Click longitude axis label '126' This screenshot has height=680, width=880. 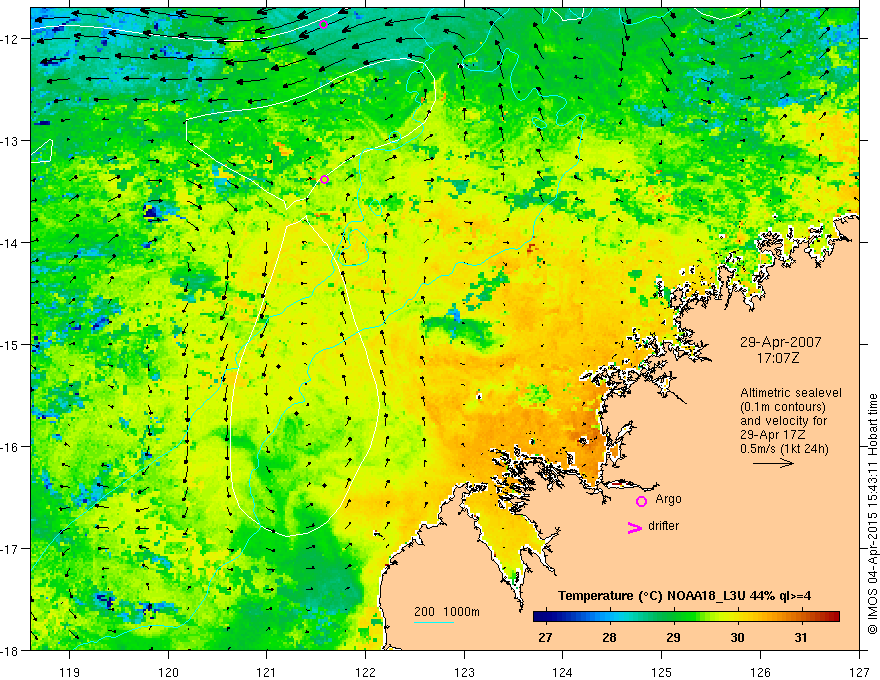(x=760, y=672)
